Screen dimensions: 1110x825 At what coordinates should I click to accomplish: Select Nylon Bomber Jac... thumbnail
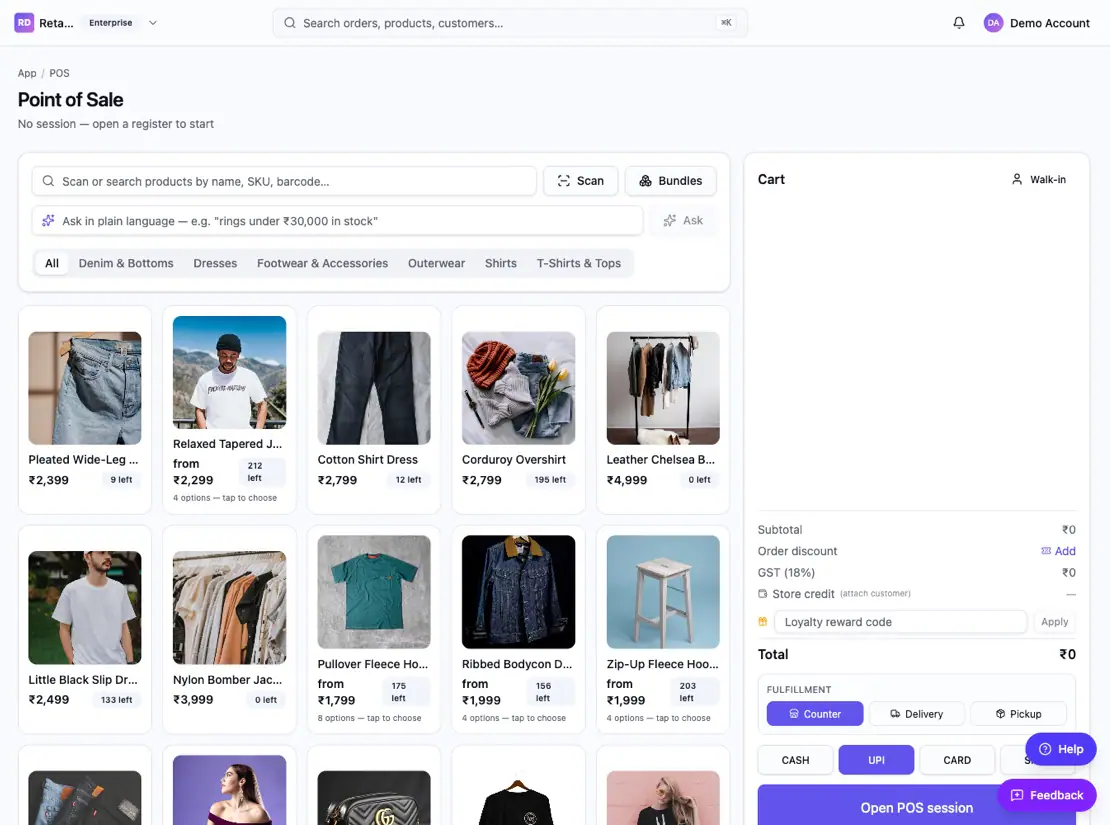(x=229, y=608)
